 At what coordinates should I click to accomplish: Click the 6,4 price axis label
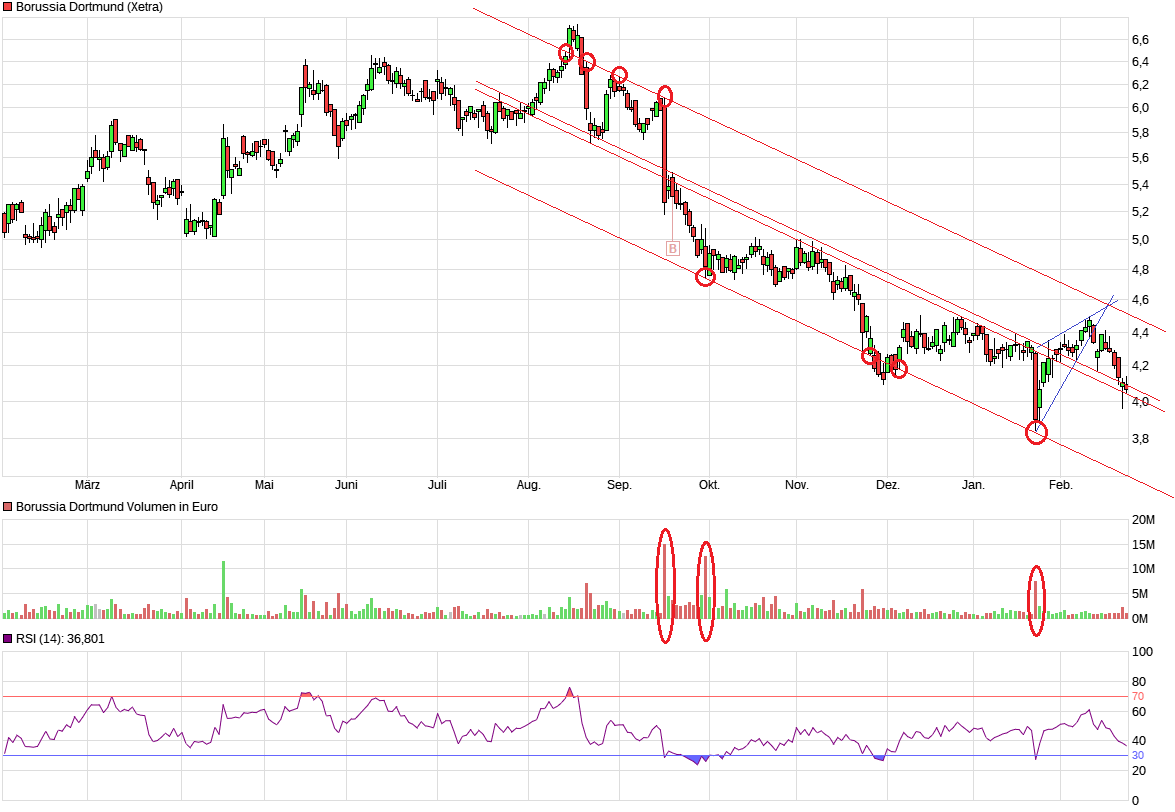1141,61
